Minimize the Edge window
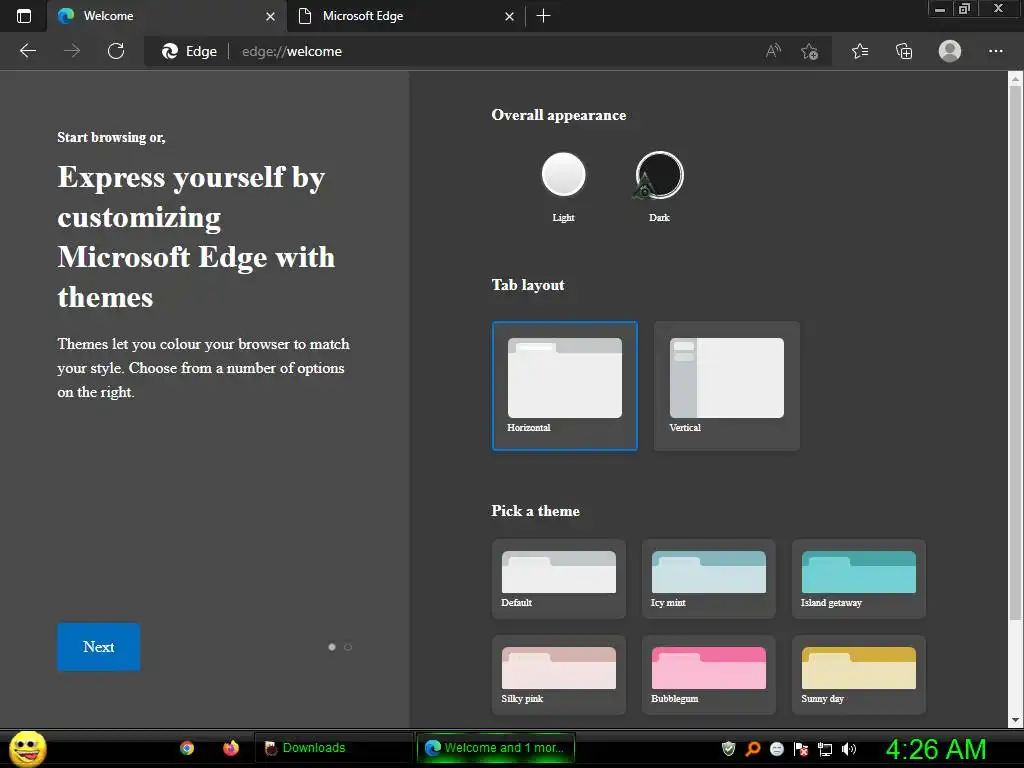This screenshot has width=1024, height=768. coord(940,9)
